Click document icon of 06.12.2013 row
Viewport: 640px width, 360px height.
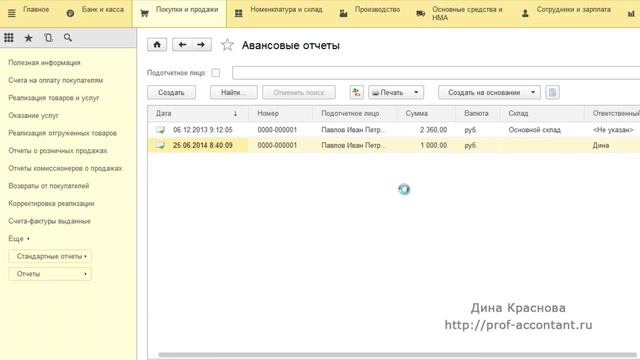[x=160, y=130]
